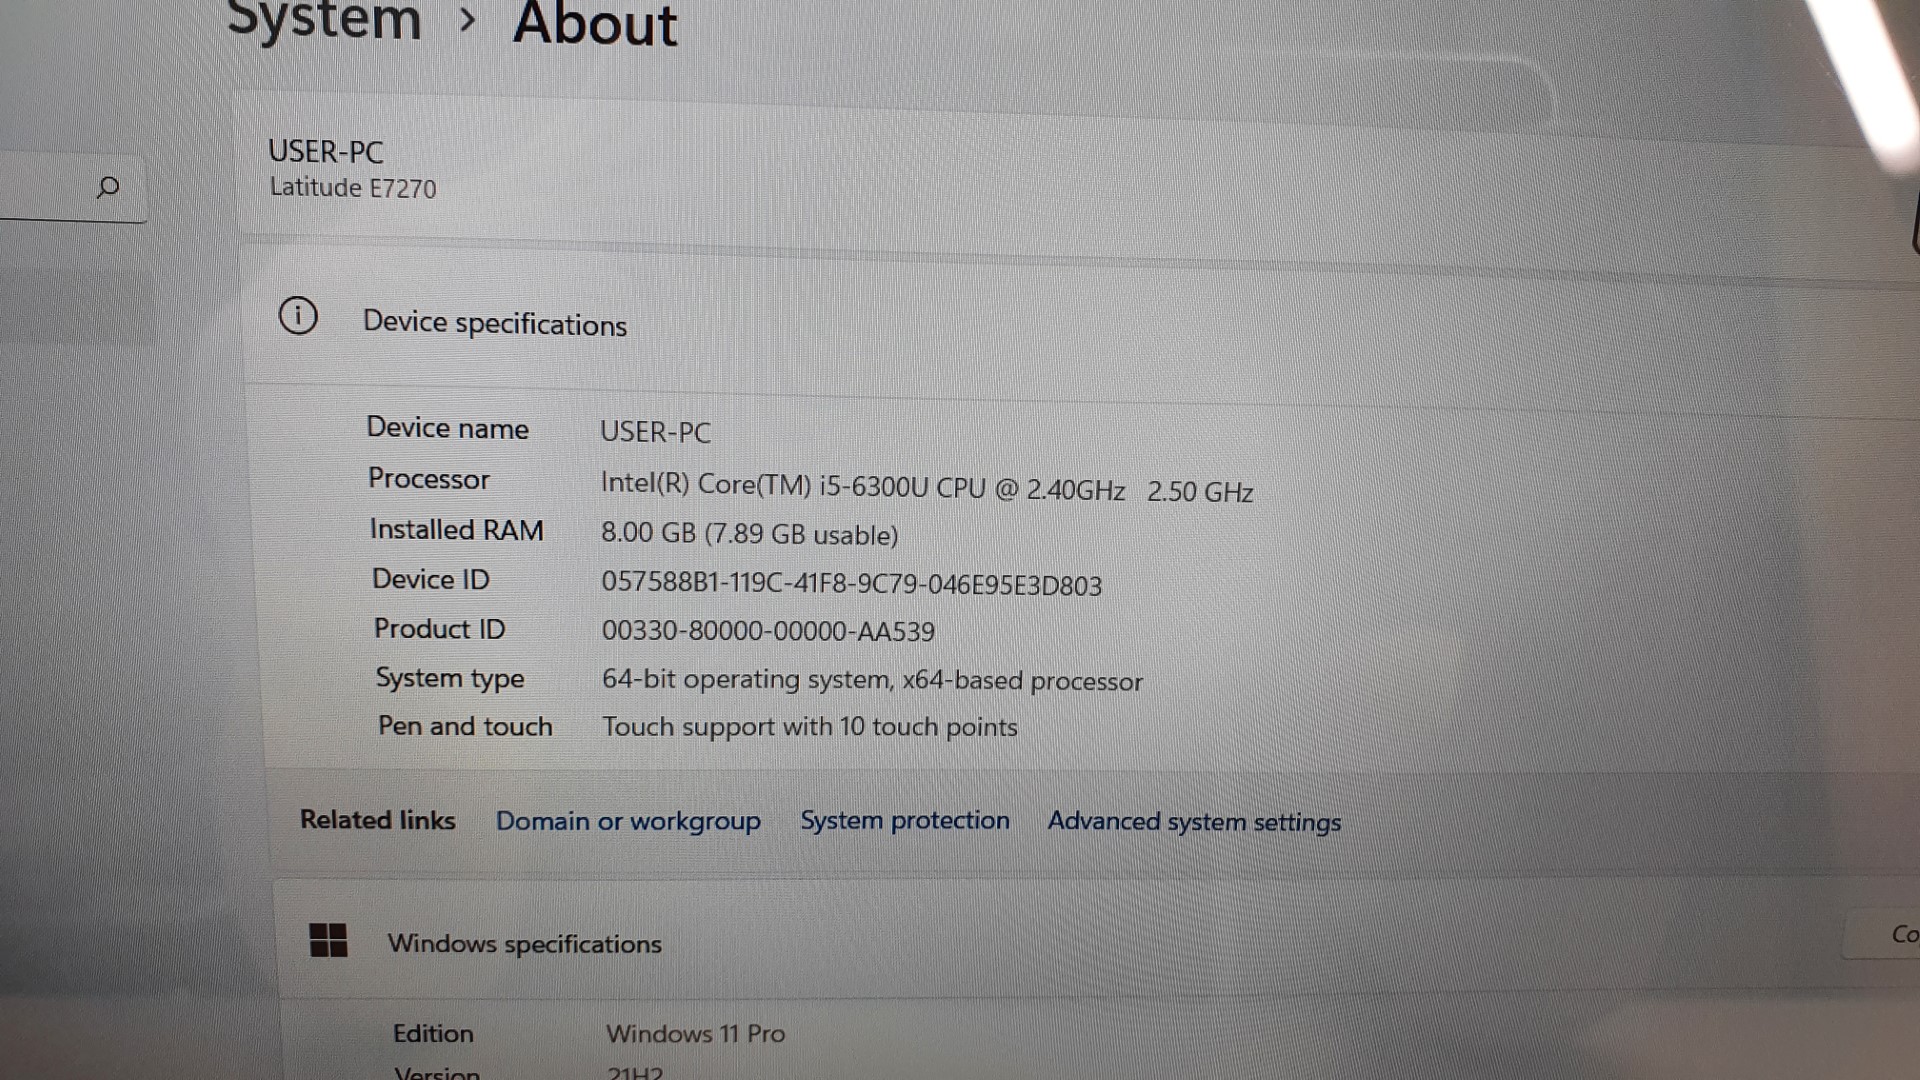The width and height of the screenshot is (1920, 1080).
Task: Select the Latitude E7270 model text
Action: pos(353,188)
